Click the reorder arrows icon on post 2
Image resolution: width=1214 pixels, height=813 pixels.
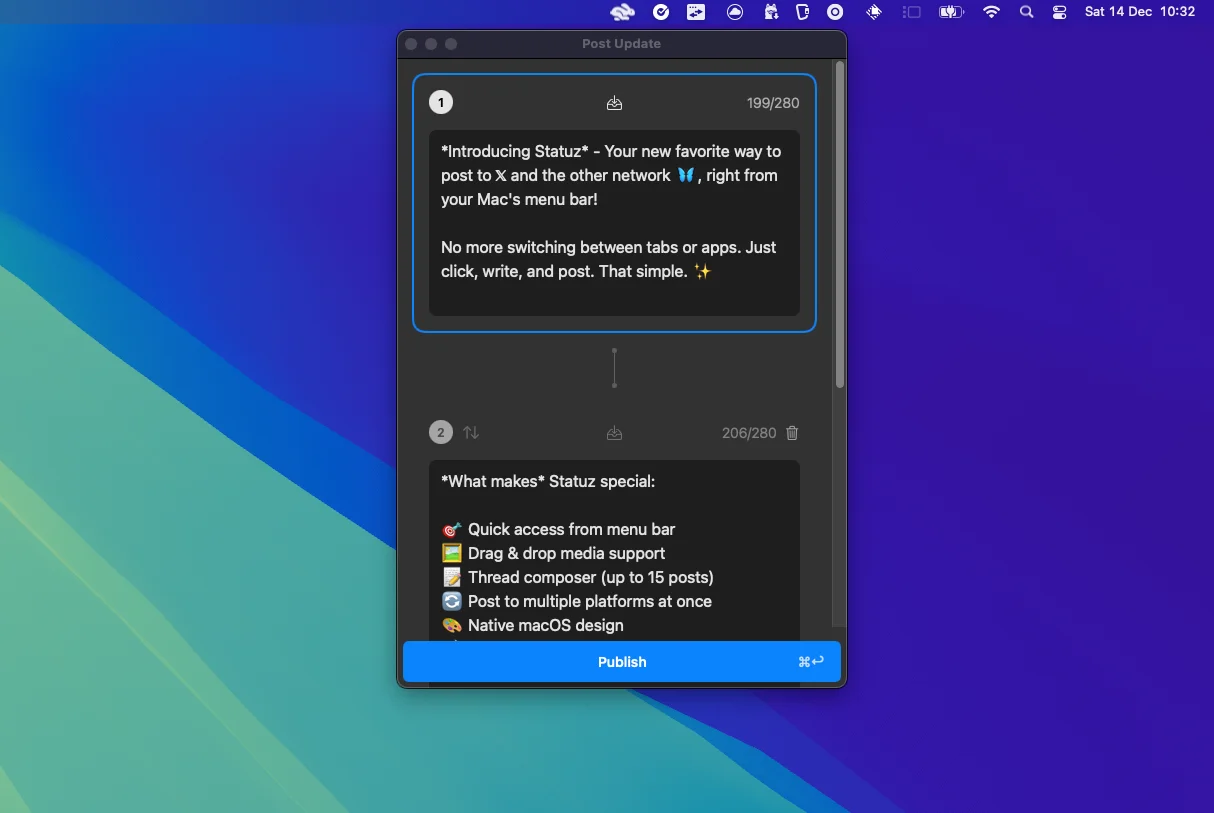[x=471, y=433]
